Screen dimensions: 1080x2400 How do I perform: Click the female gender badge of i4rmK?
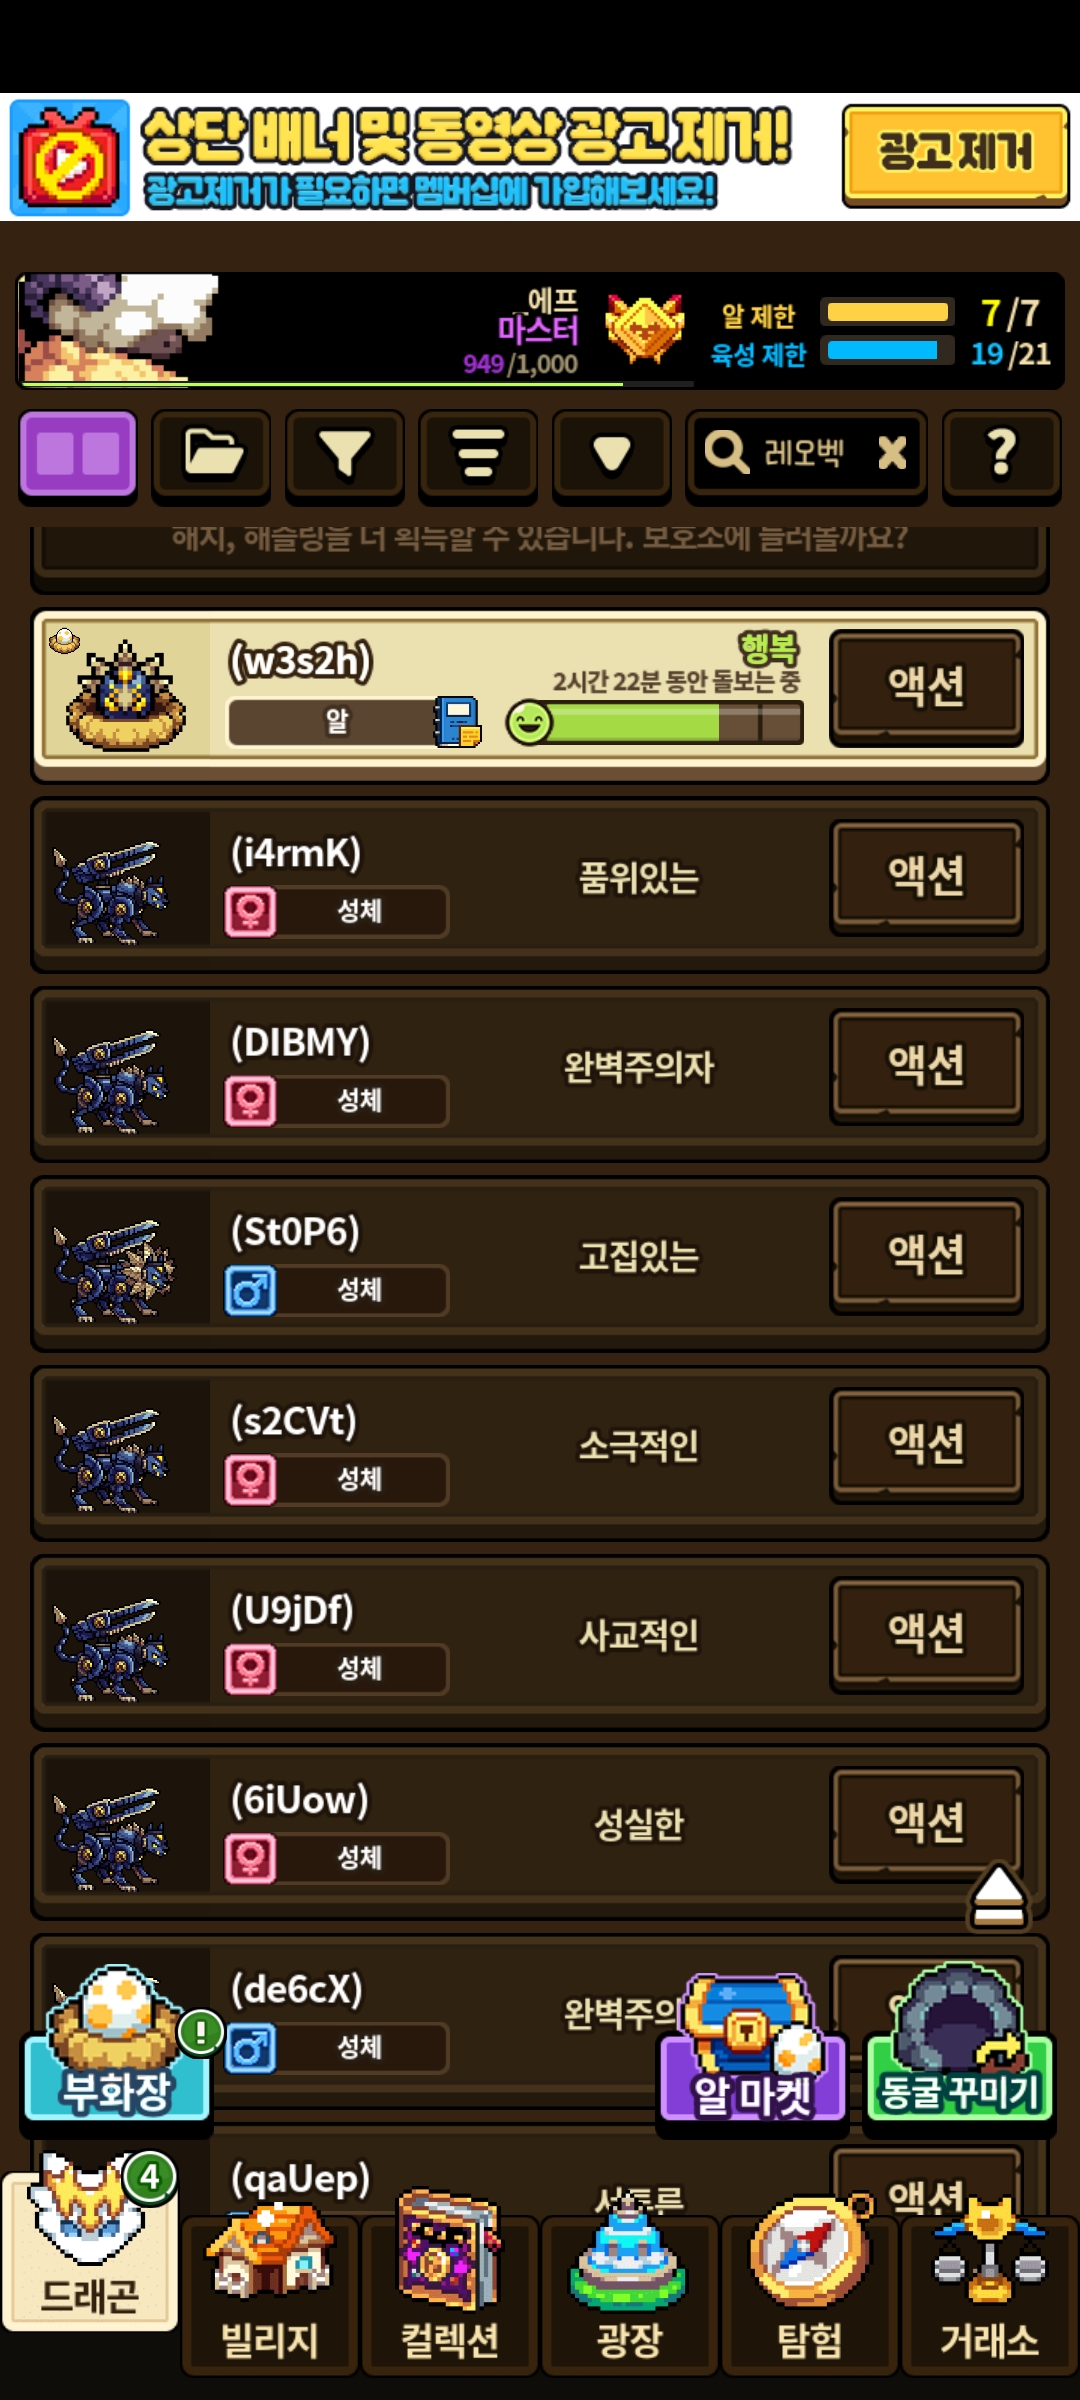click(250, 912)
